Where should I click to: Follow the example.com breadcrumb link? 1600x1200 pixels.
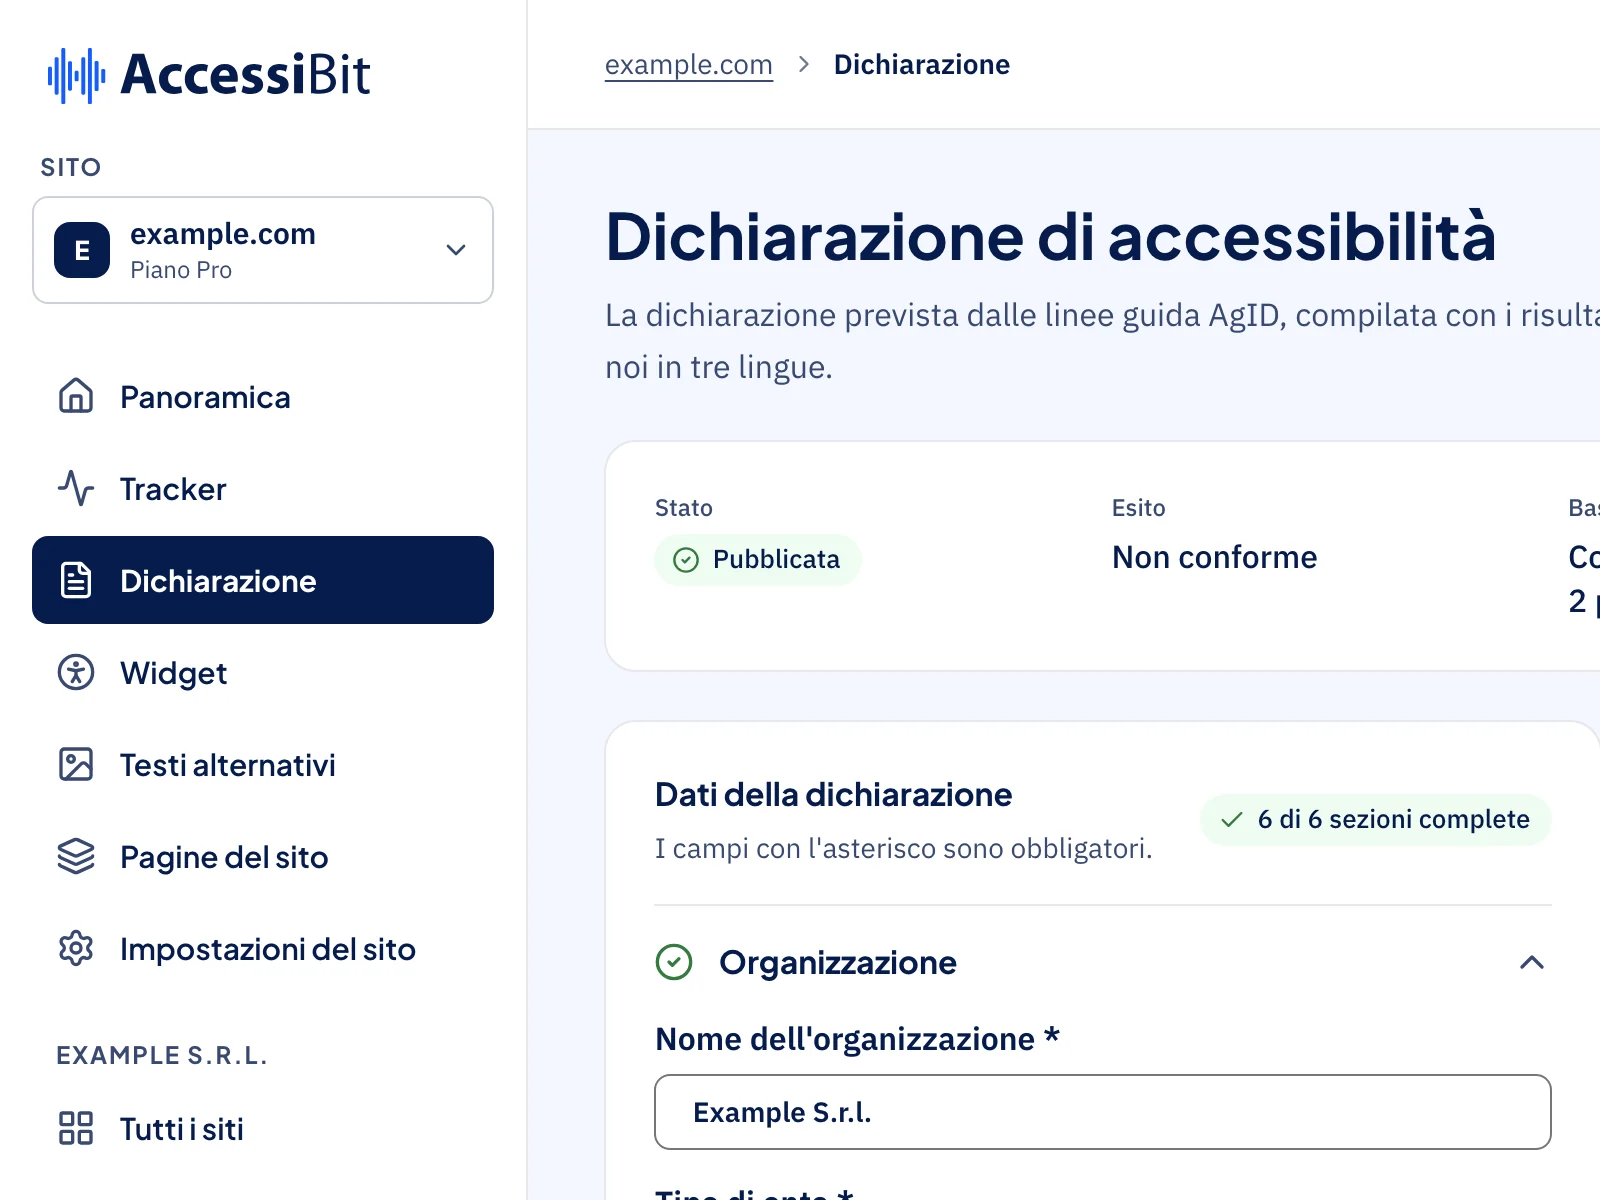click(x=689, y=65)
